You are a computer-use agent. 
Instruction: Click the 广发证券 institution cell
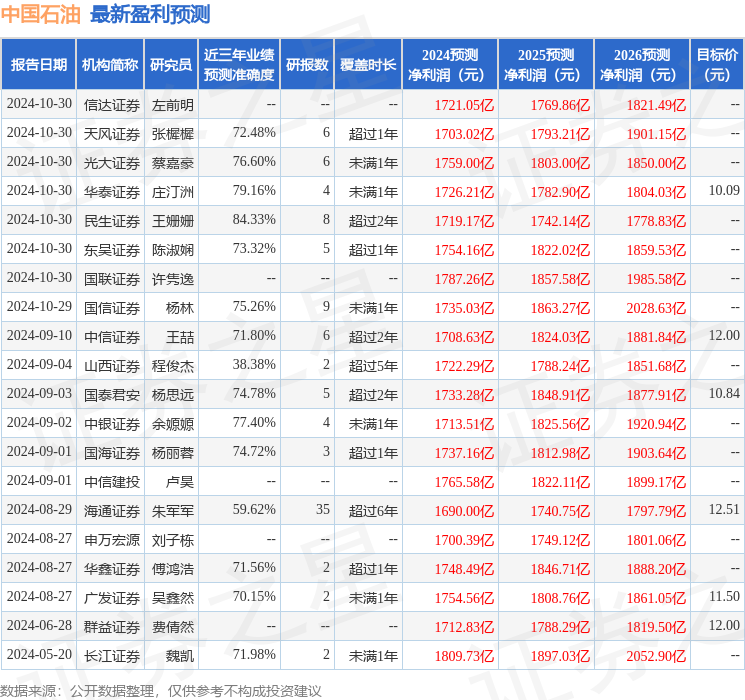pyautogui.click(x=112, y=598)
